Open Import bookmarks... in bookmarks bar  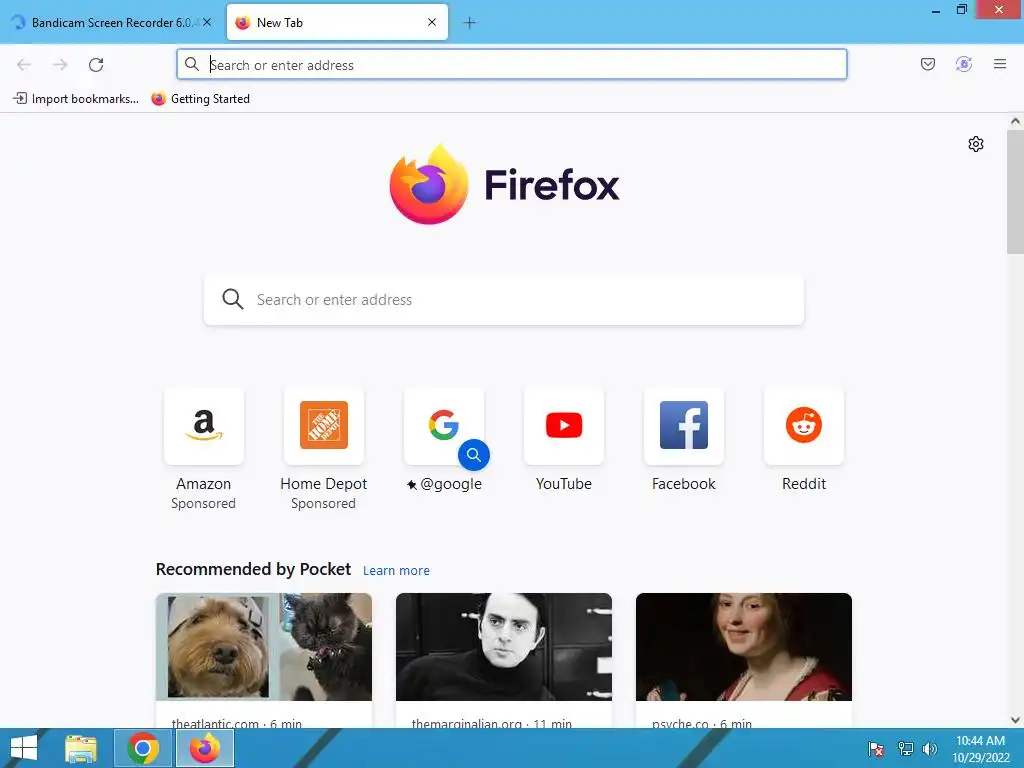tap(76, 99)
